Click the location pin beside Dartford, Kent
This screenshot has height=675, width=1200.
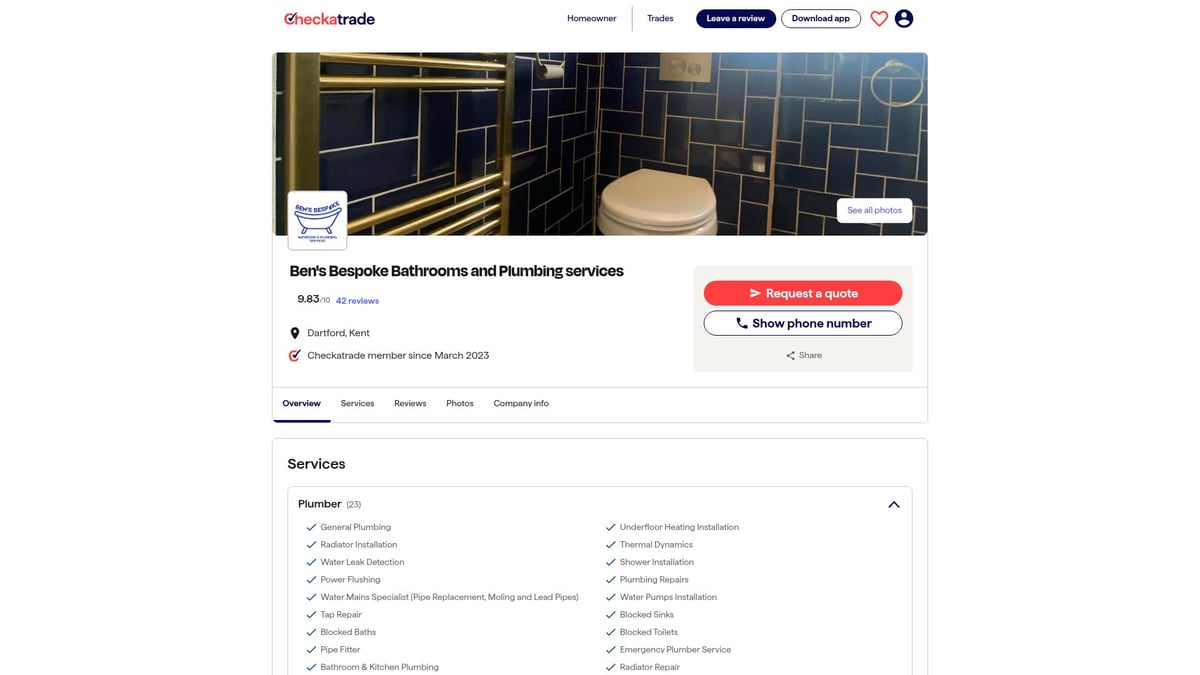tap(295, 333)
